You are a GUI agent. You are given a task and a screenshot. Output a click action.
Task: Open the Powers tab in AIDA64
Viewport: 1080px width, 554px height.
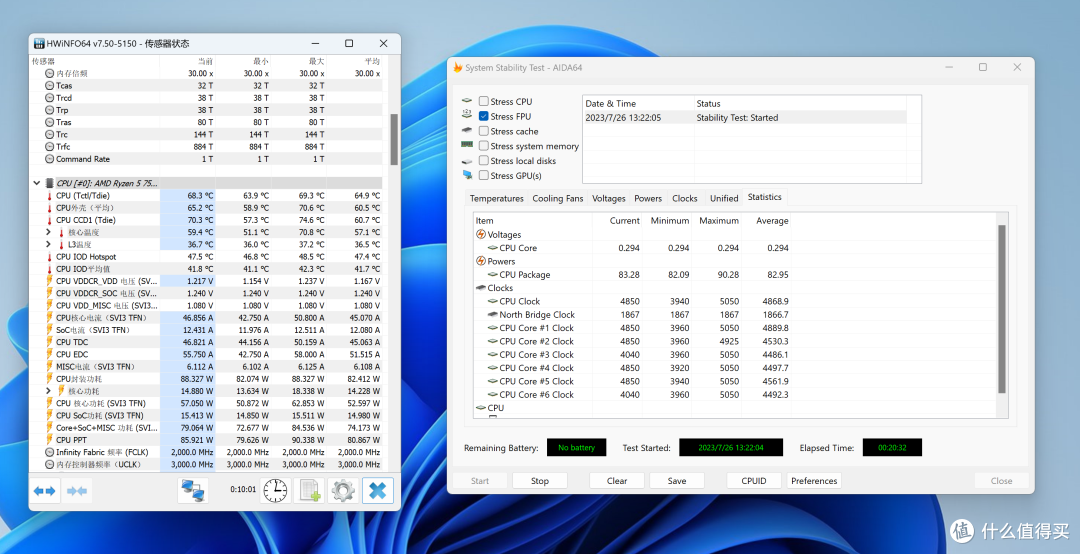pos(648,198)
